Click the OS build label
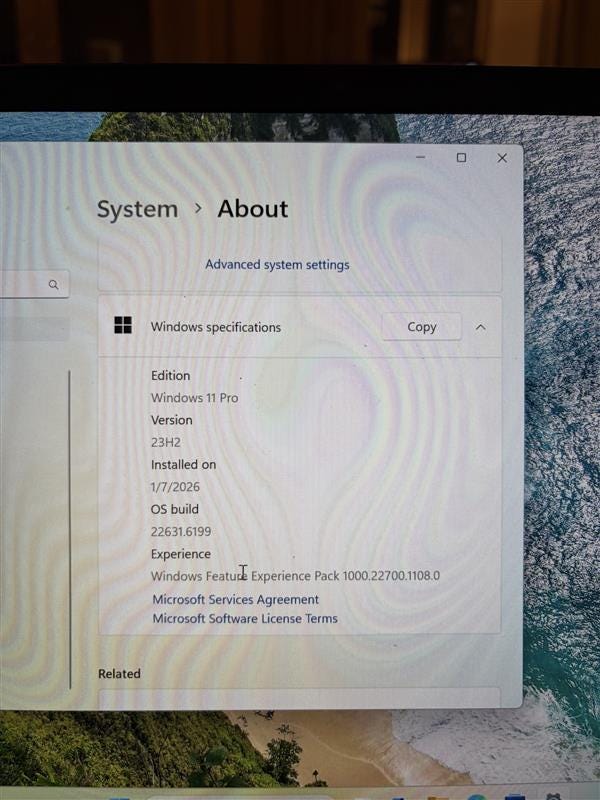Screen dimensions: 600x800 click(175, 509)
